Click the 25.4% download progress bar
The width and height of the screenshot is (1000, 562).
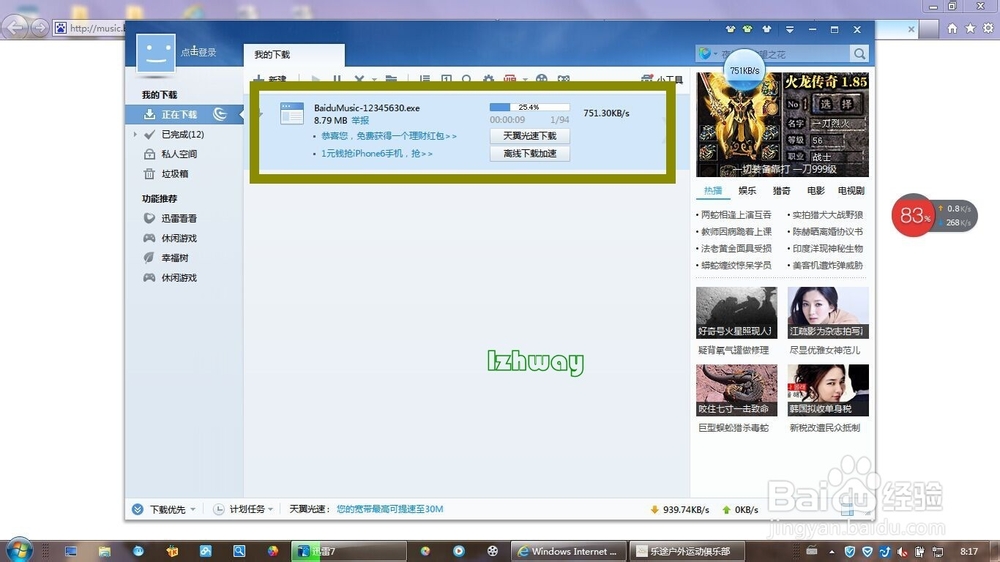pos(529,107)
